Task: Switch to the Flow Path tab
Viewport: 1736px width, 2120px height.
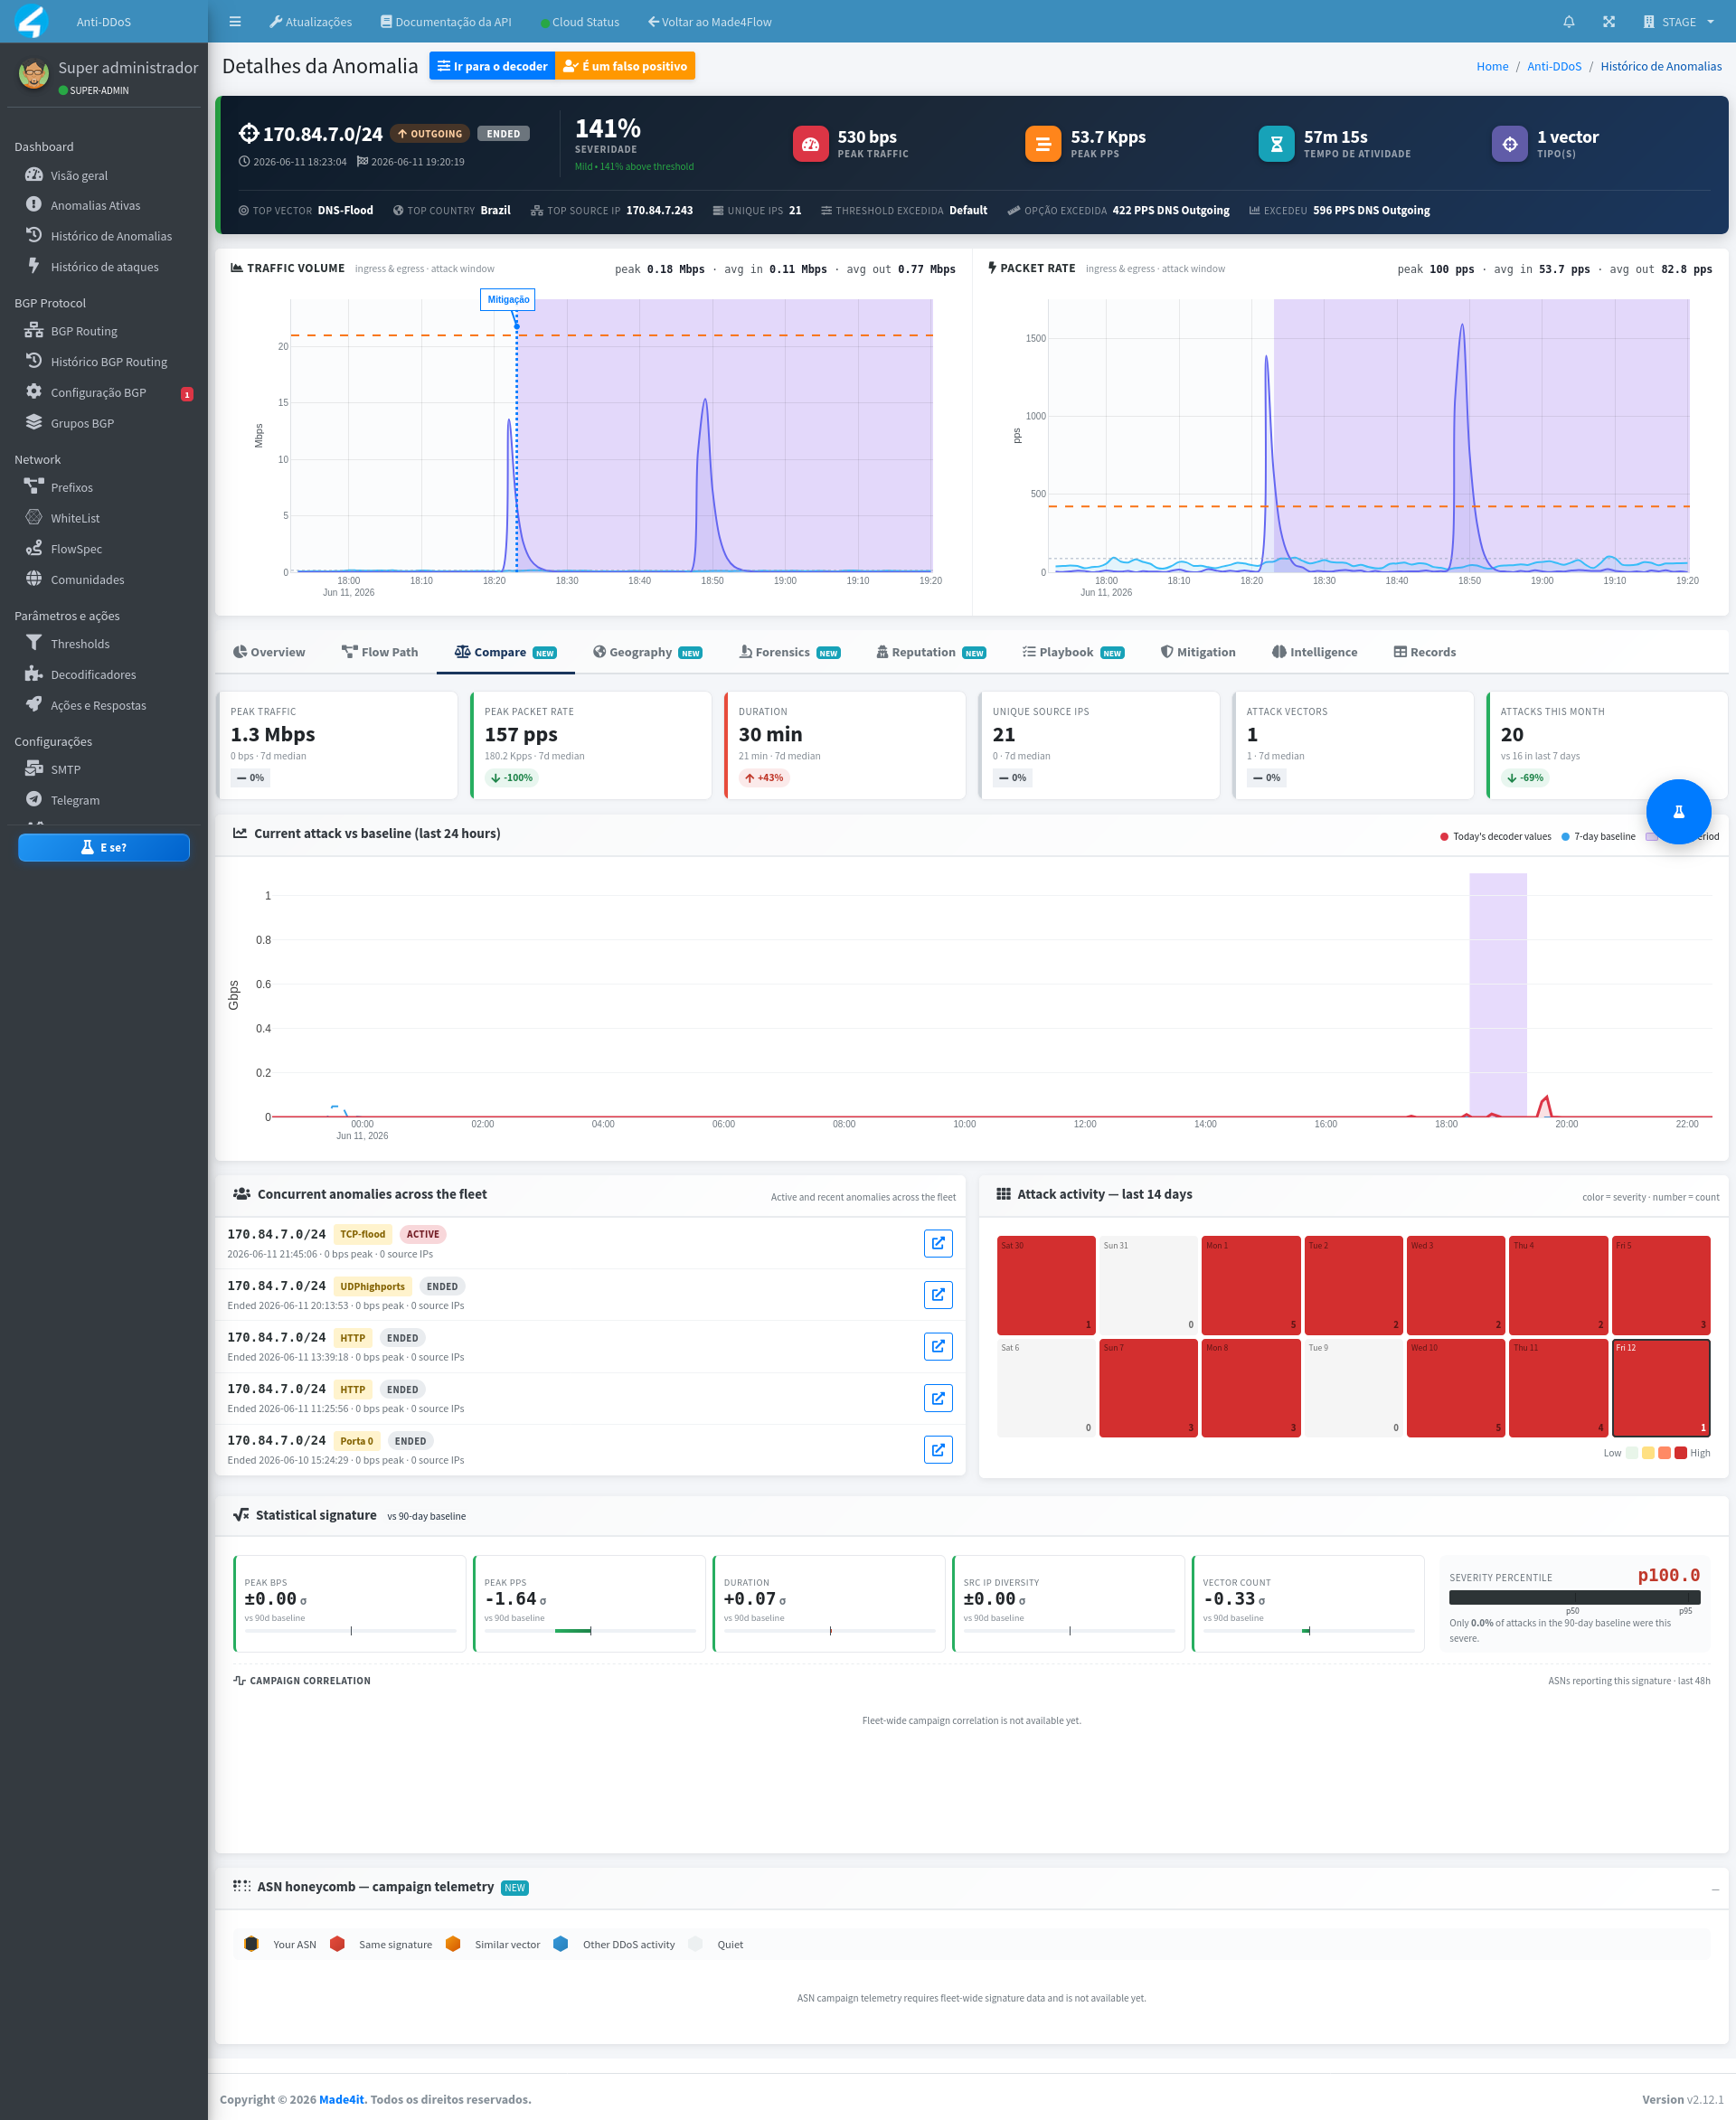Action: [380, 652]
